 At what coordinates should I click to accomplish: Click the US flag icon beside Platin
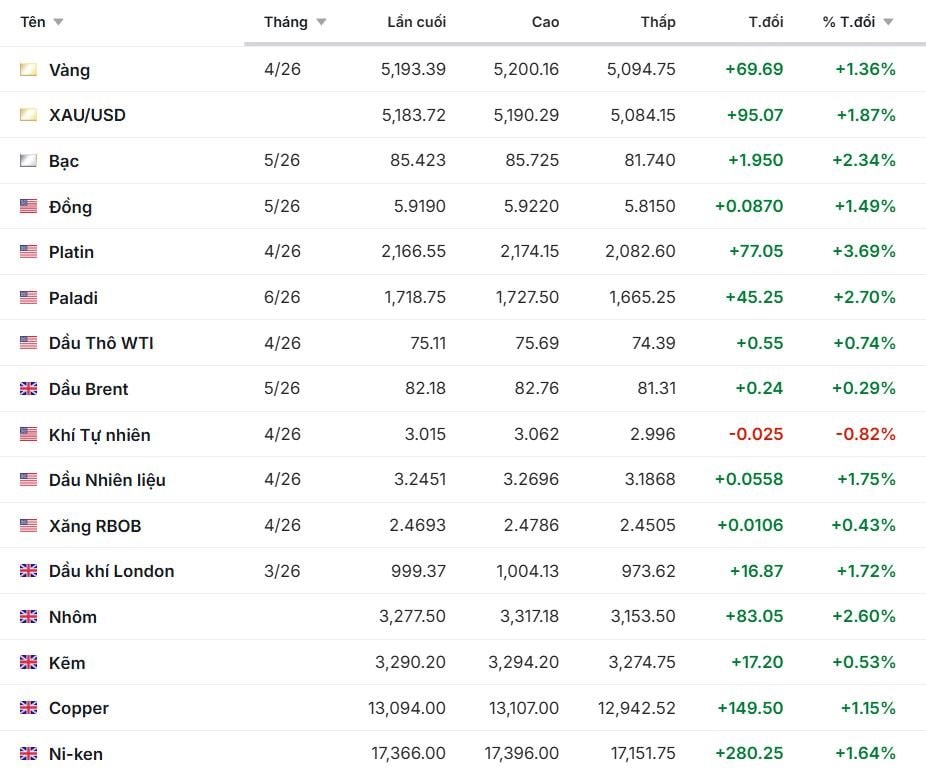click(28, 252)
